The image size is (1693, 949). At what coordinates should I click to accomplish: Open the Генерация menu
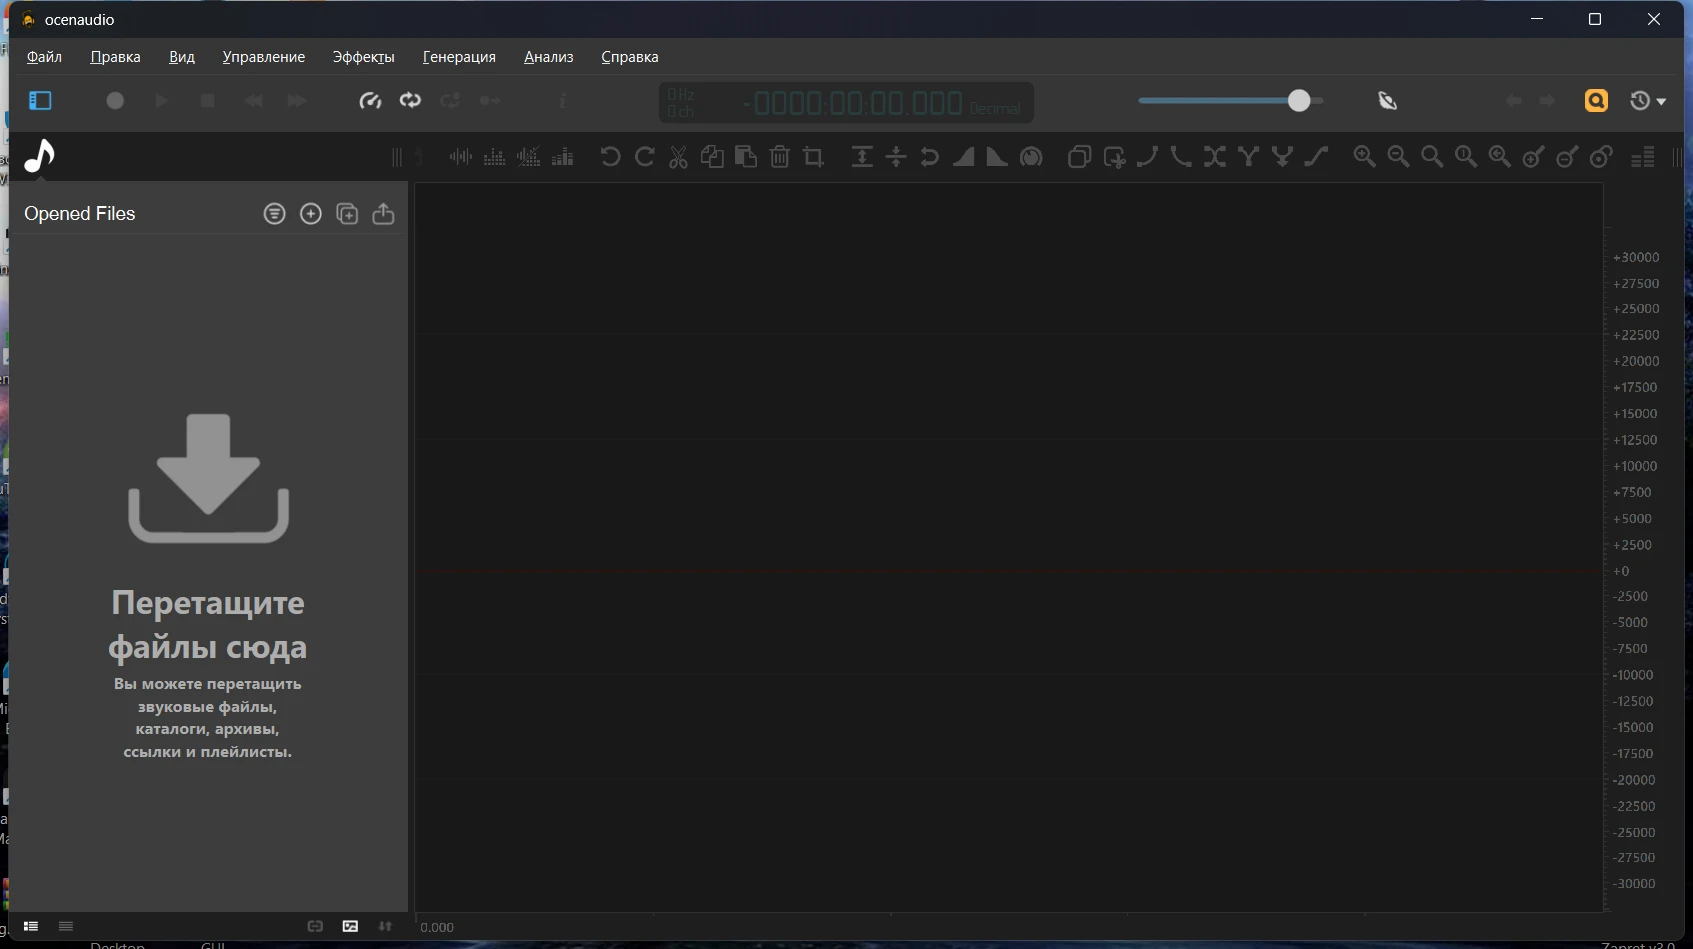459,57
